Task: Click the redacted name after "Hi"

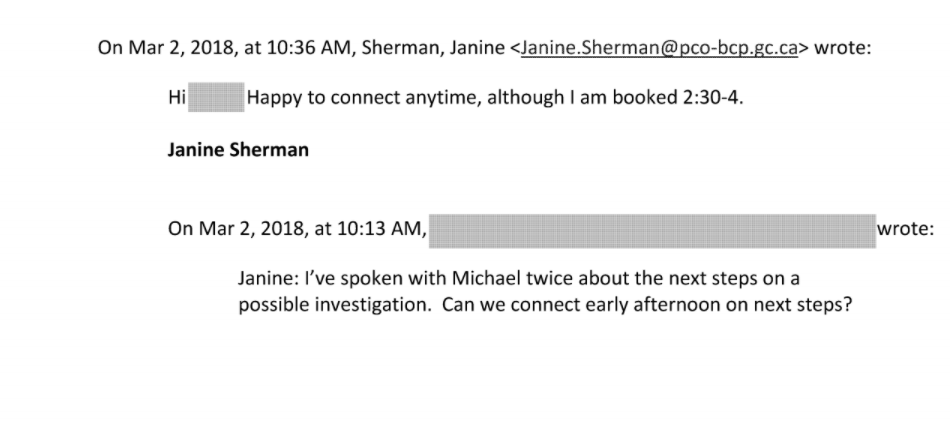Action: click(216, 101)
